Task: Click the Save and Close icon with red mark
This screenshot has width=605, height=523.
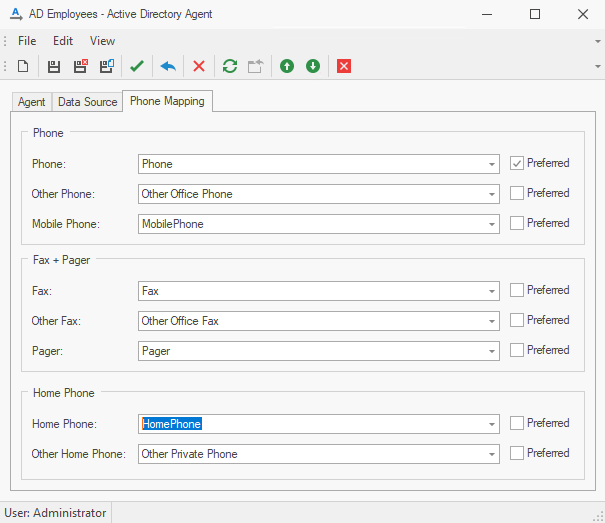Action: pos(81,66)
